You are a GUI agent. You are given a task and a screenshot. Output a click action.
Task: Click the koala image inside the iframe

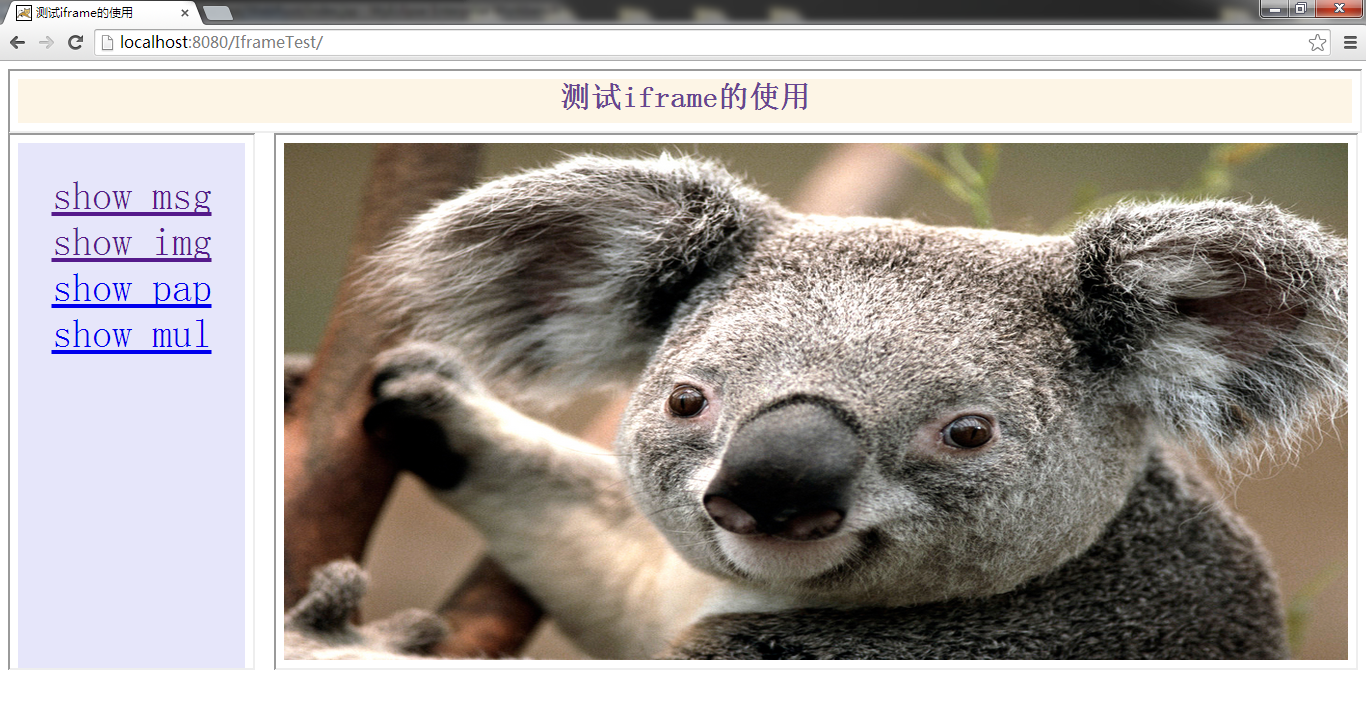click(815, 405)
